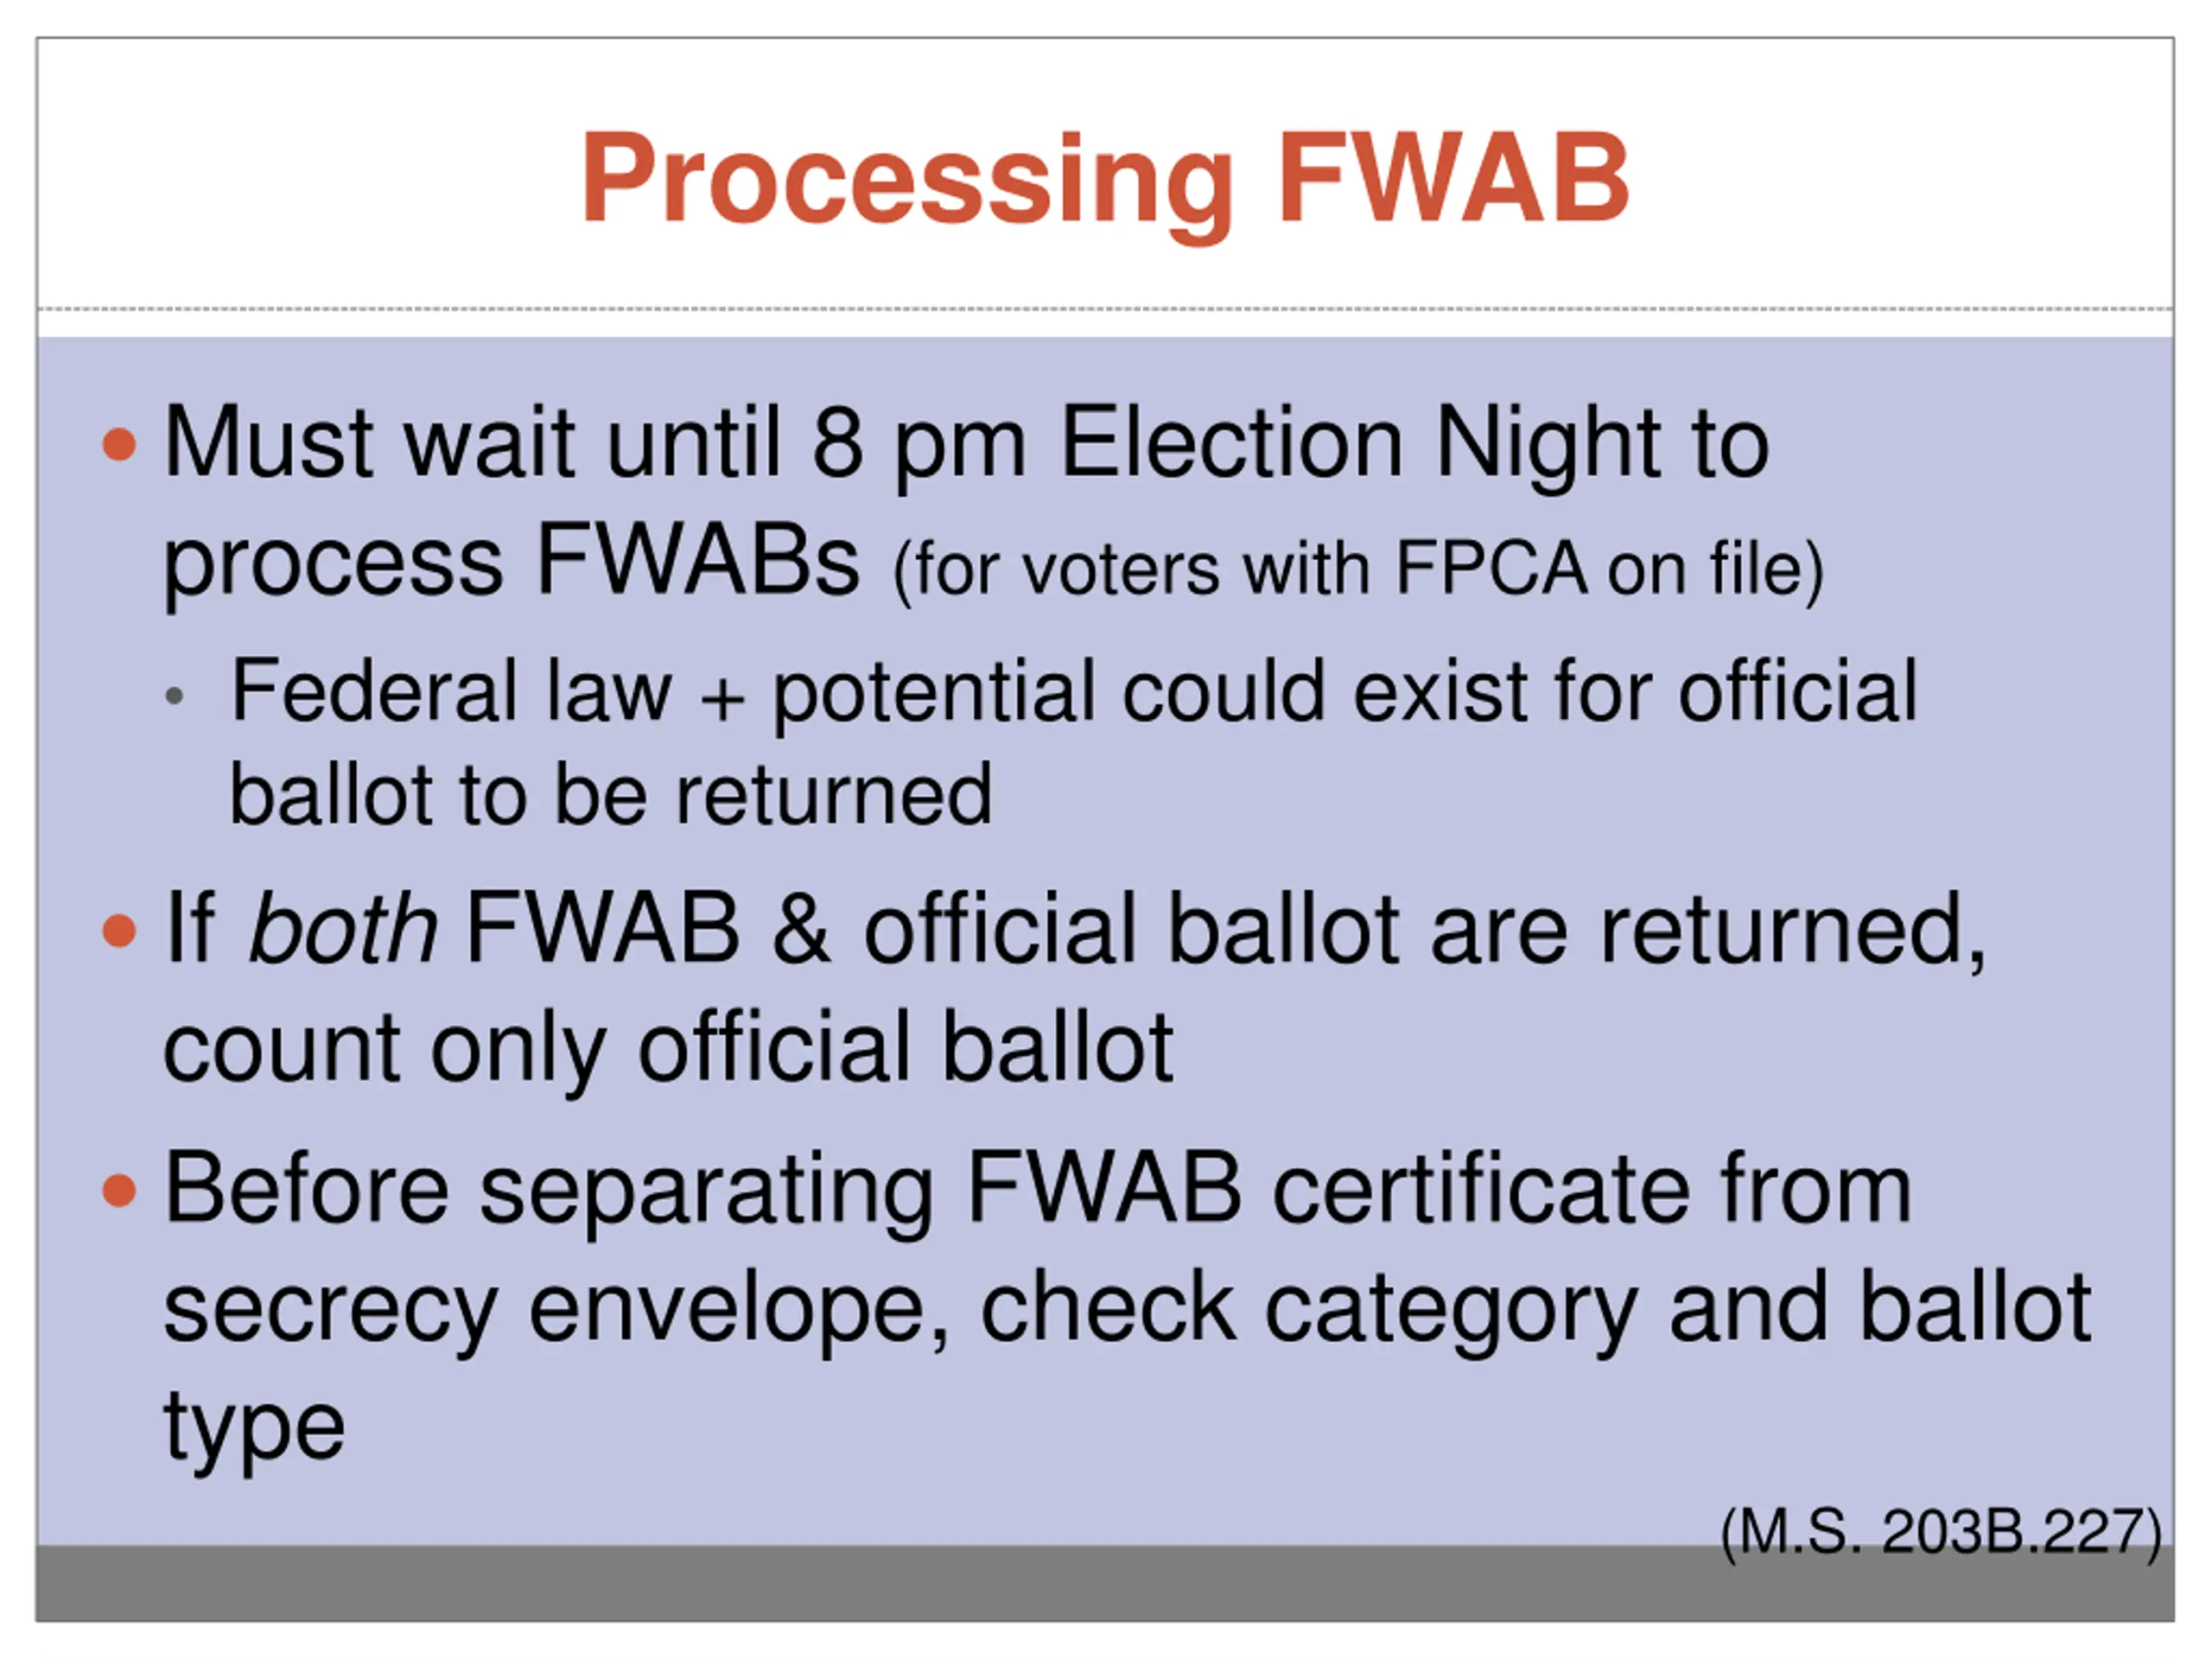The width and height of the screenshot is (2212, 1659).
Task: Click the parenthetical 'for voters with FPCA on file'
Action: [1359, 569]
